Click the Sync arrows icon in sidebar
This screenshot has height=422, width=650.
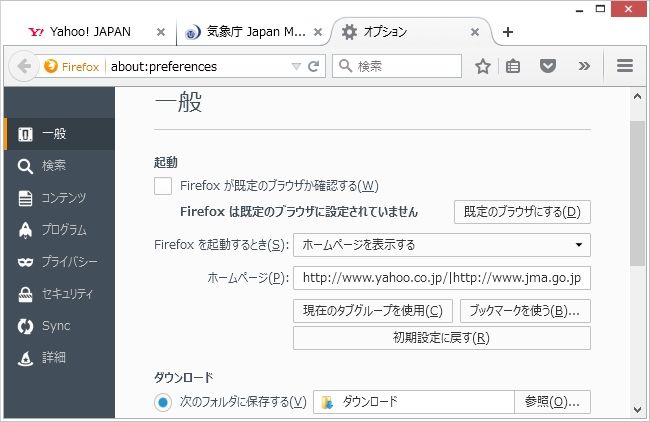[25, 326]
